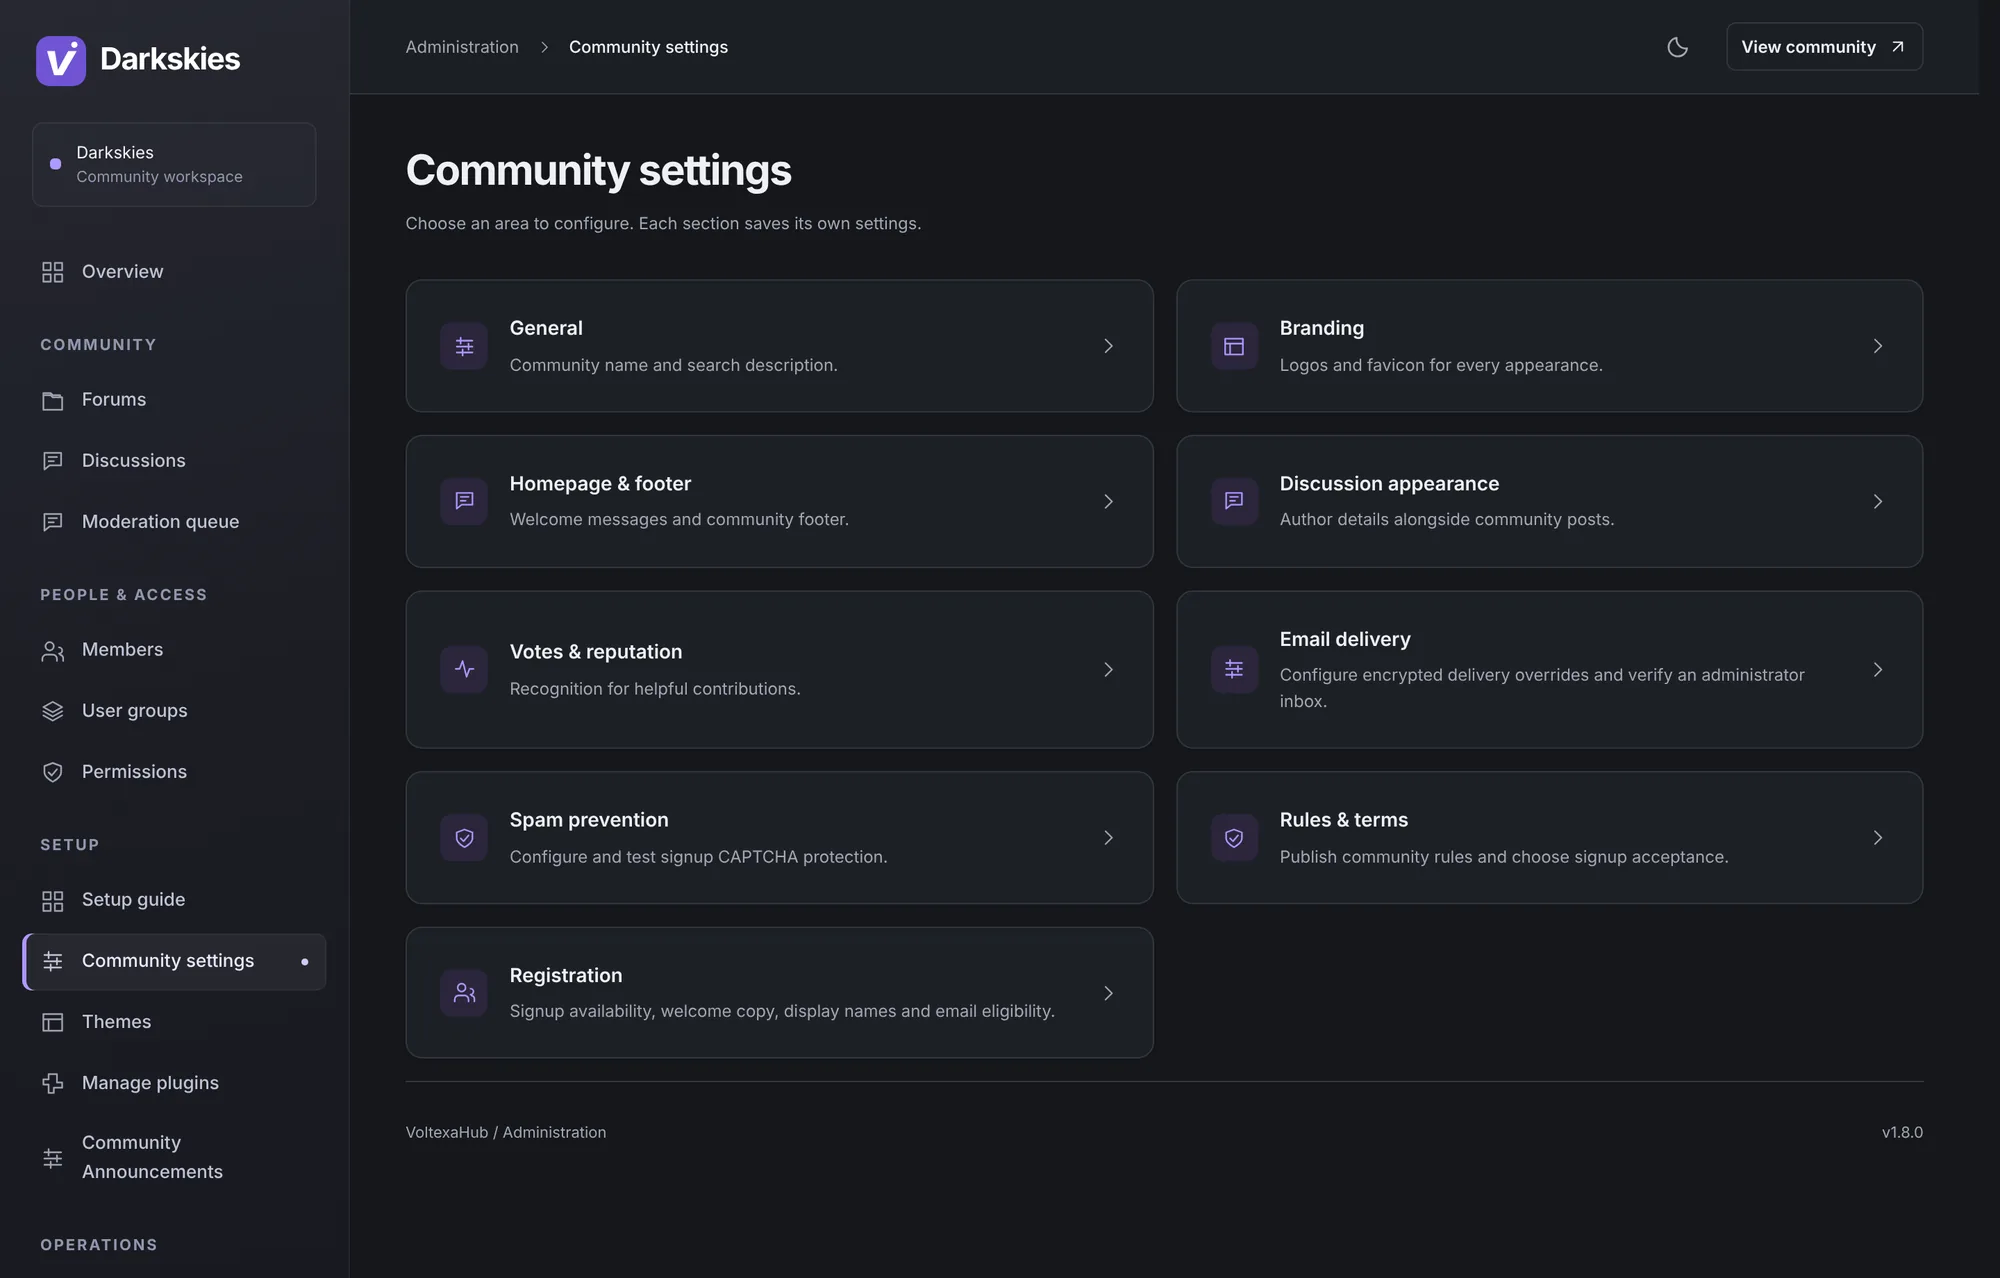Image resolution: width=2000 pixels, height=1278 pixels.
Task: Click the Community settings breadcrumb text
Action: coord(648,47)
